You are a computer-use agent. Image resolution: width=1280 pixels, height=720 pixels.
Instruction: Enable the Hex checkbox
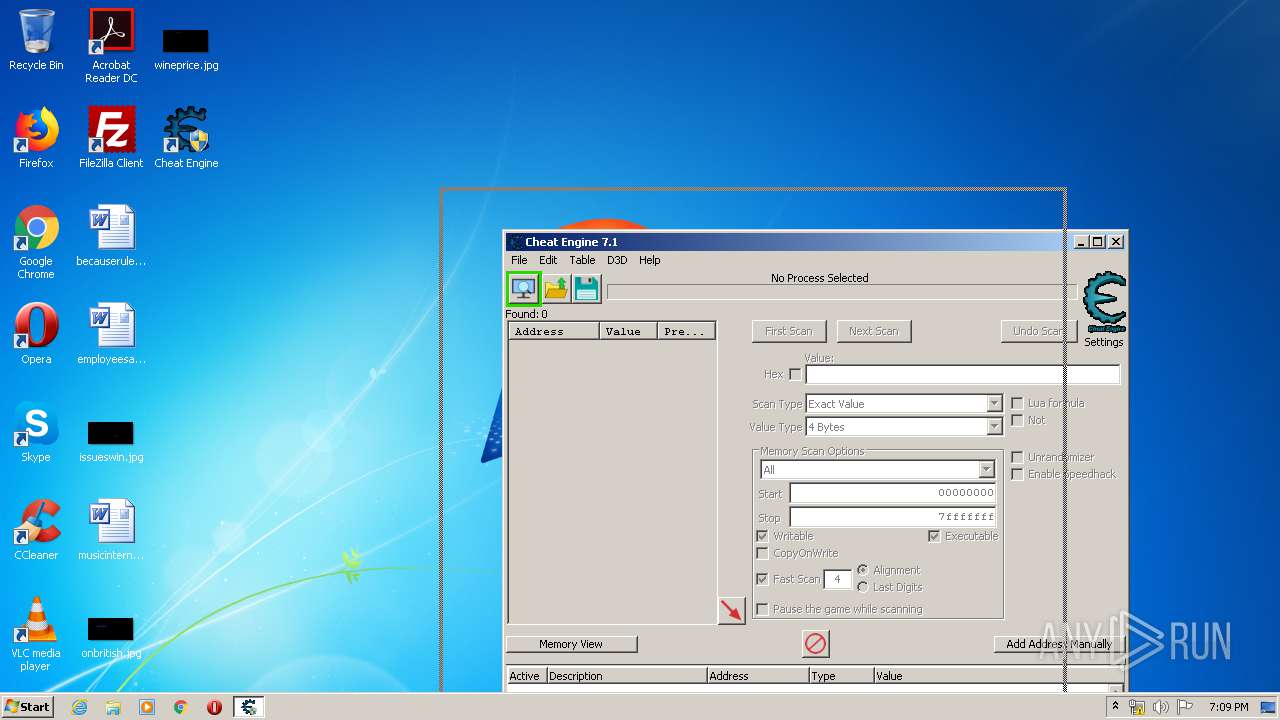click(795, 374)
